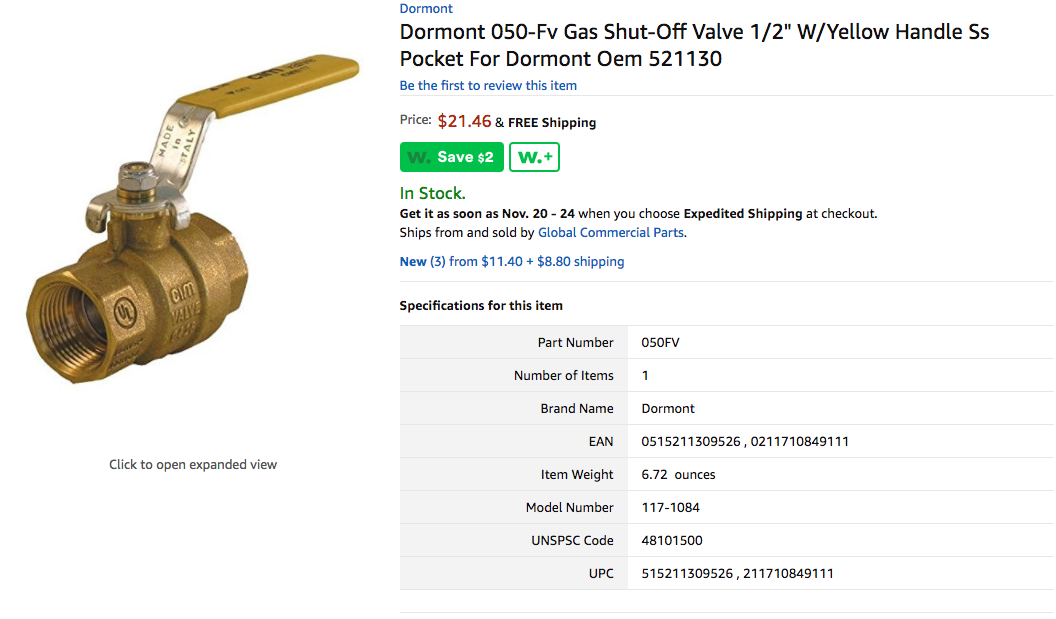Screen dimensions: 1056x619
Task: Click the 'Click to open expanded view' text
Action: tap(193, 464)
